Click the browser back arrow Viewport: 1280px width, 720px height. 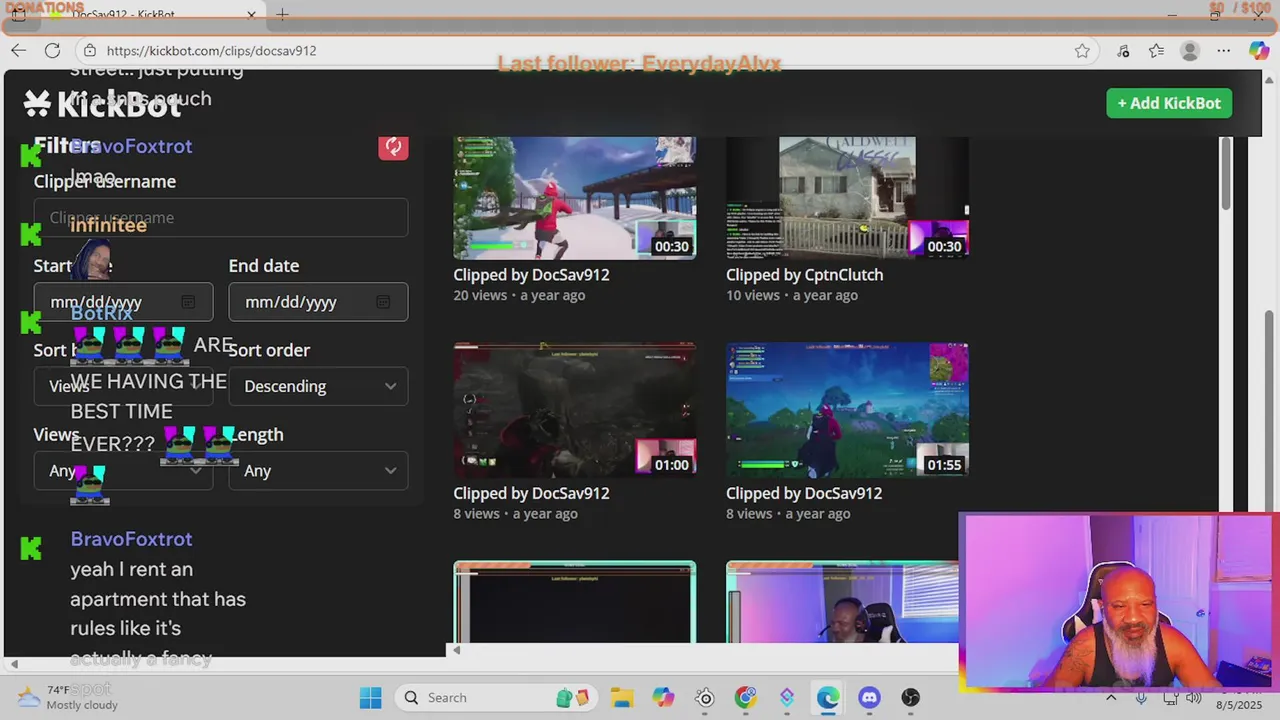click(x=19, y=50)
